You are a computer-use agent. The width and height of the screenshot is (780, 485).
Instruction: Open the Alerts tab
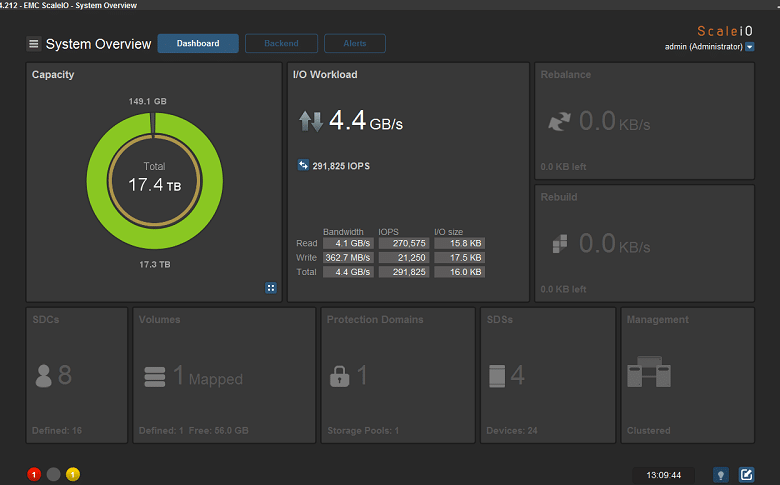pos(355,43)
